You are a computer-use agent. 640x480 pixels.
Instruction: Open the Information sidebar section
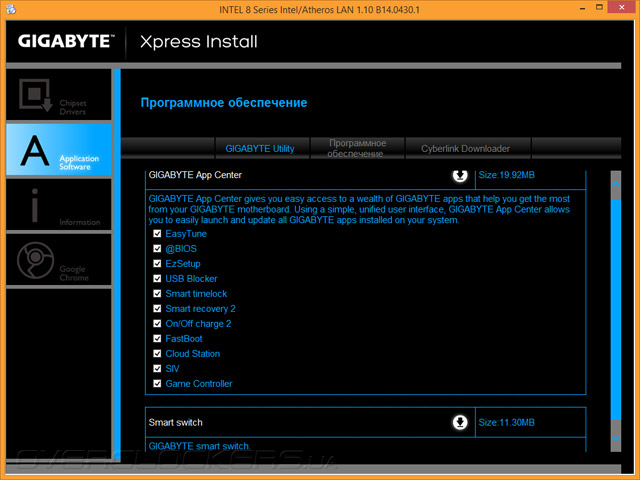[x=59, y=204]
